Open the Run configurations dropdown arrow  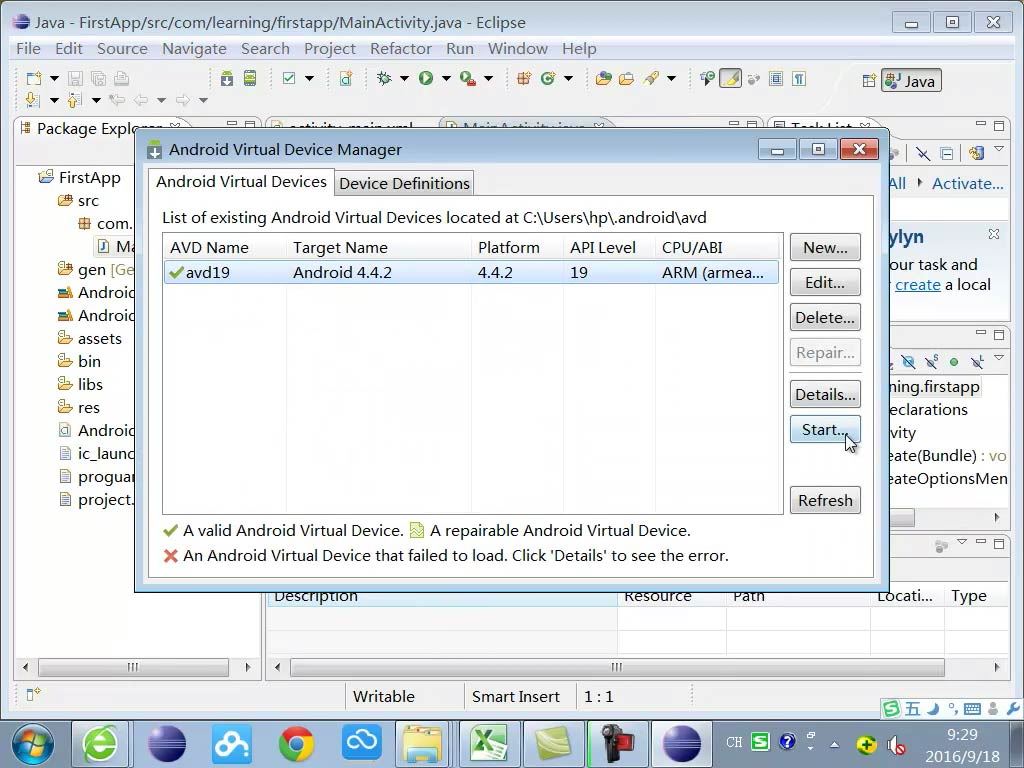tap(446, 78)
